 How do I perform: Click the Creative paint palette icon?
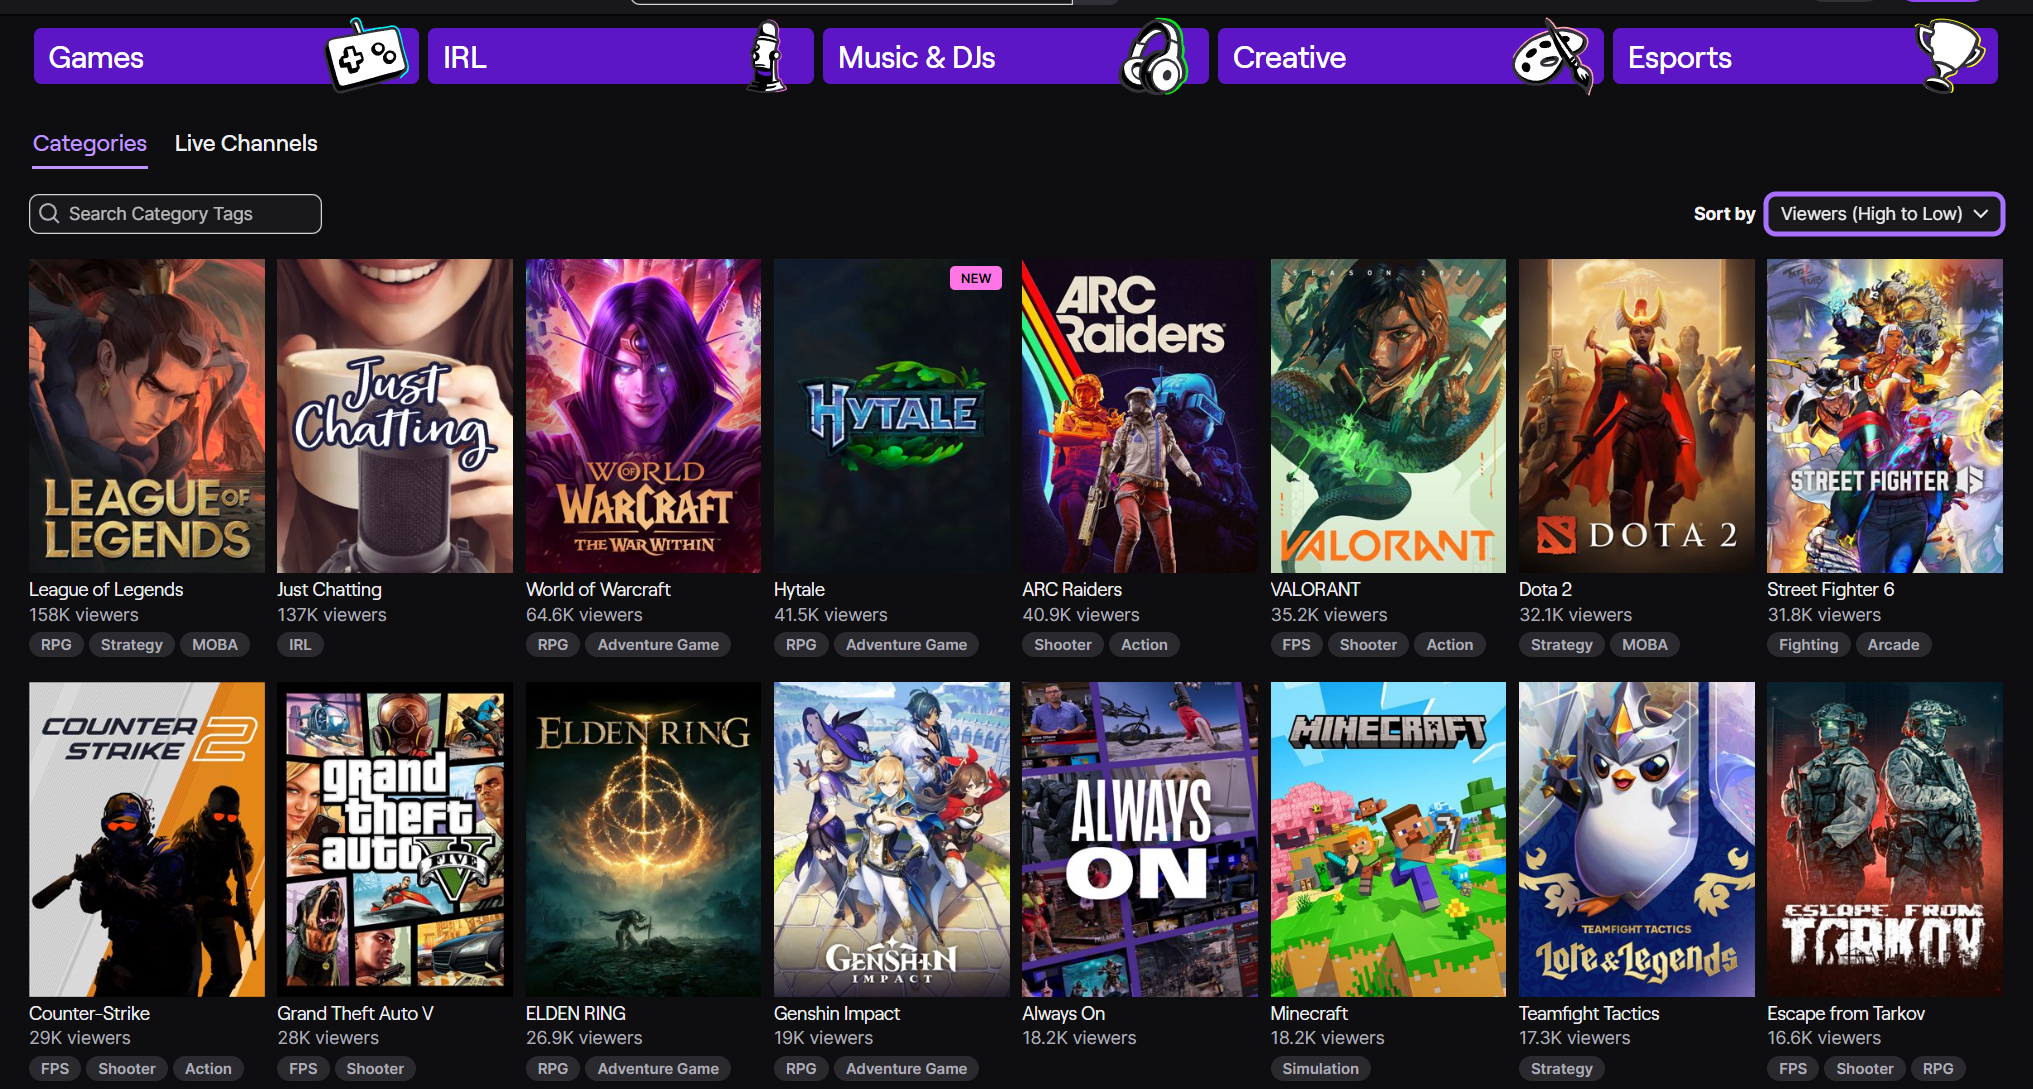[x=1551, y=57]
